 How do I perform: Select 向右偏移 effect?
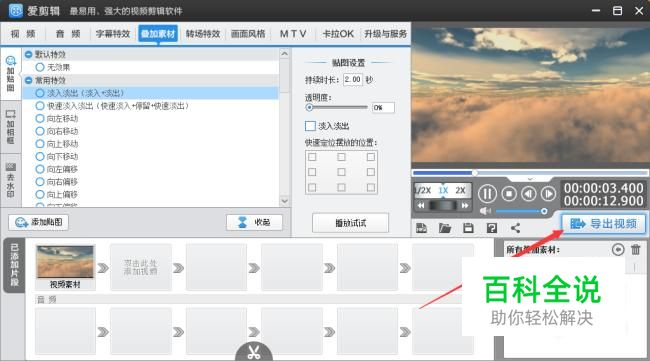pos(40,182)
